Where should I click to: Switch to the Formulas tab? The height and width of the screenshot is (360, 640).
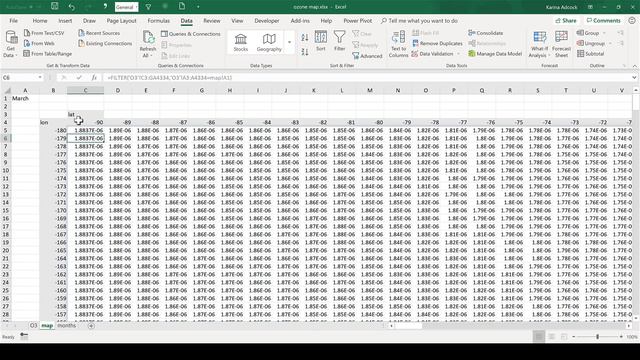pyautogui.click(x=158, y=21)
